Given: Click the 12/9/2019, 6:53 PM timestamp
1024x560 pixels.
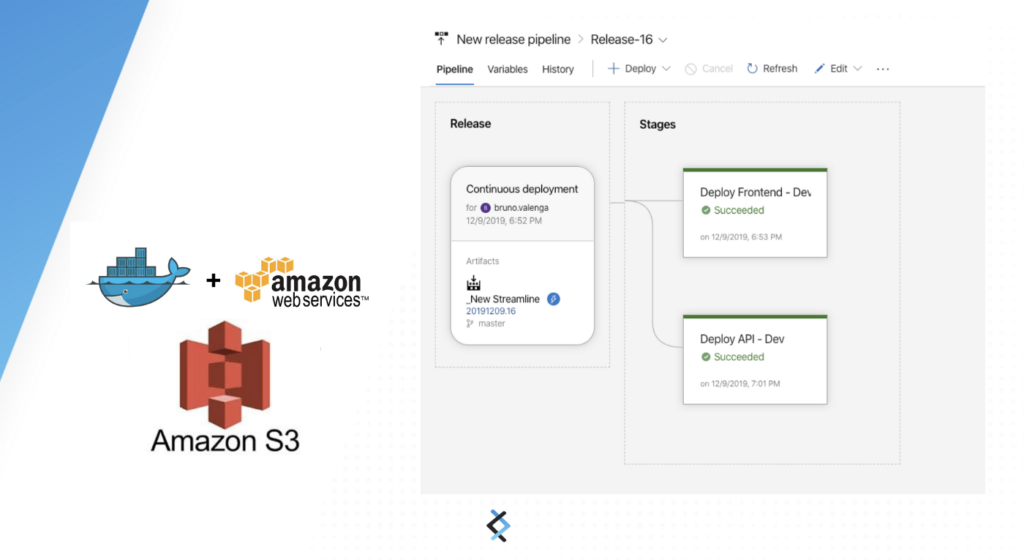Looking at the screenshot, I should click(x=741, y=237).
